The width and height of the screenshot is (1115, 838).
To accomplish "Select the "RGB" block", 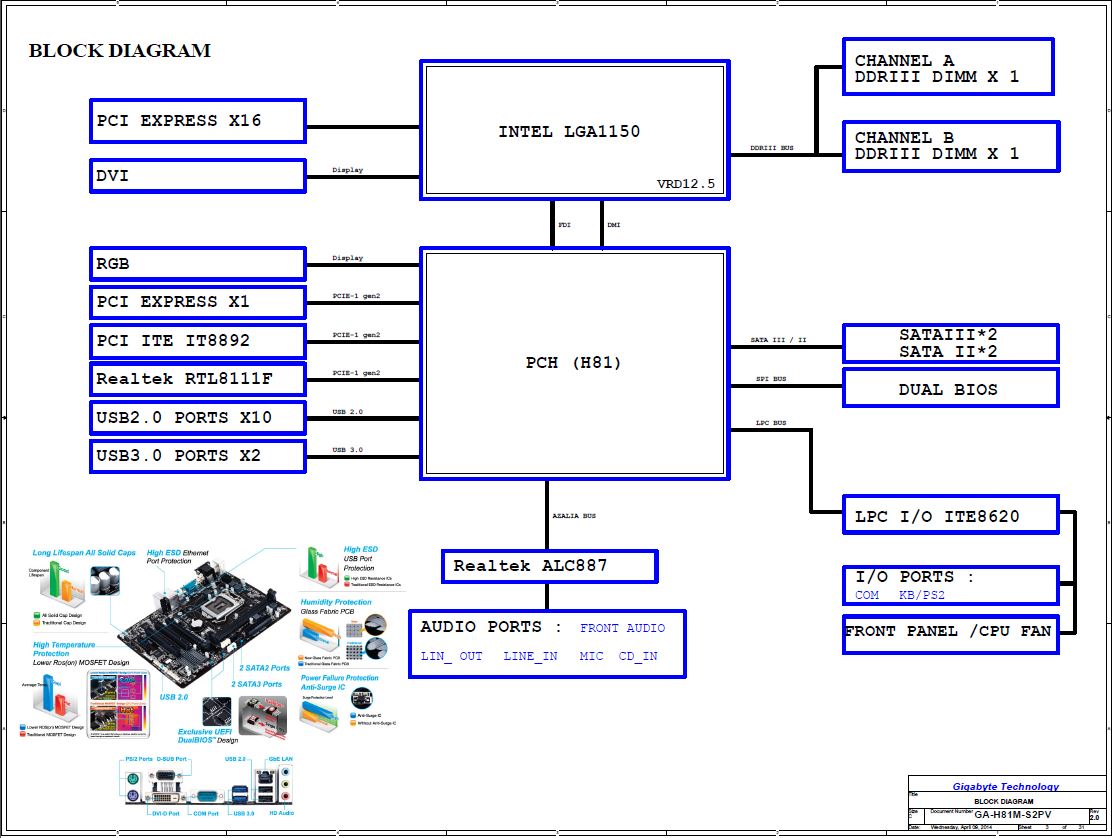I will pos(198,264).
